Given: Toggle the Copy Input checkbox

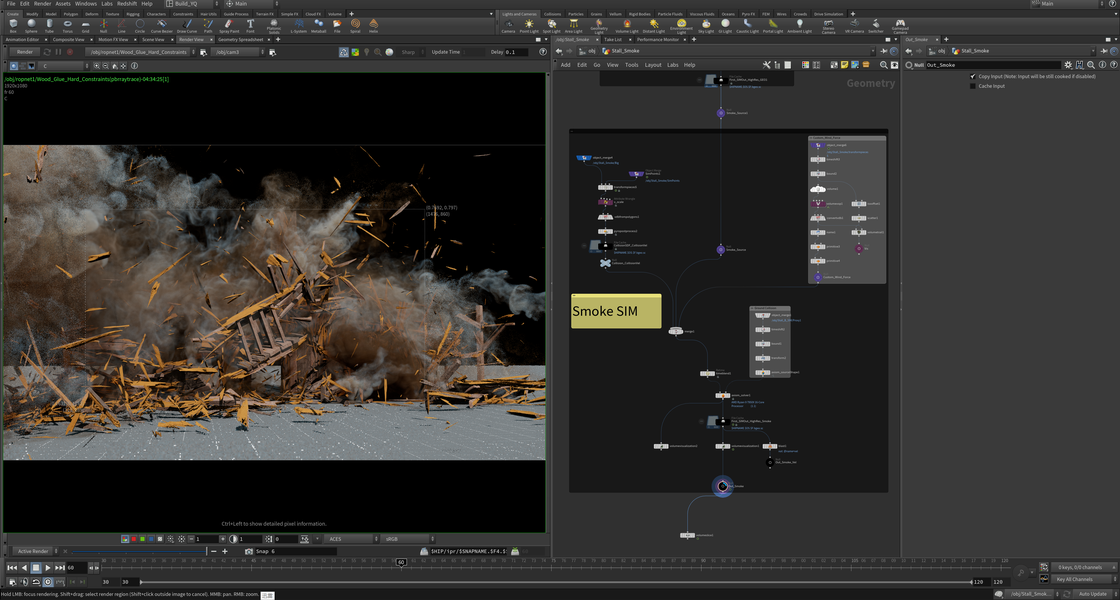Looking at the screenshot, I should [x=972, y=76].
